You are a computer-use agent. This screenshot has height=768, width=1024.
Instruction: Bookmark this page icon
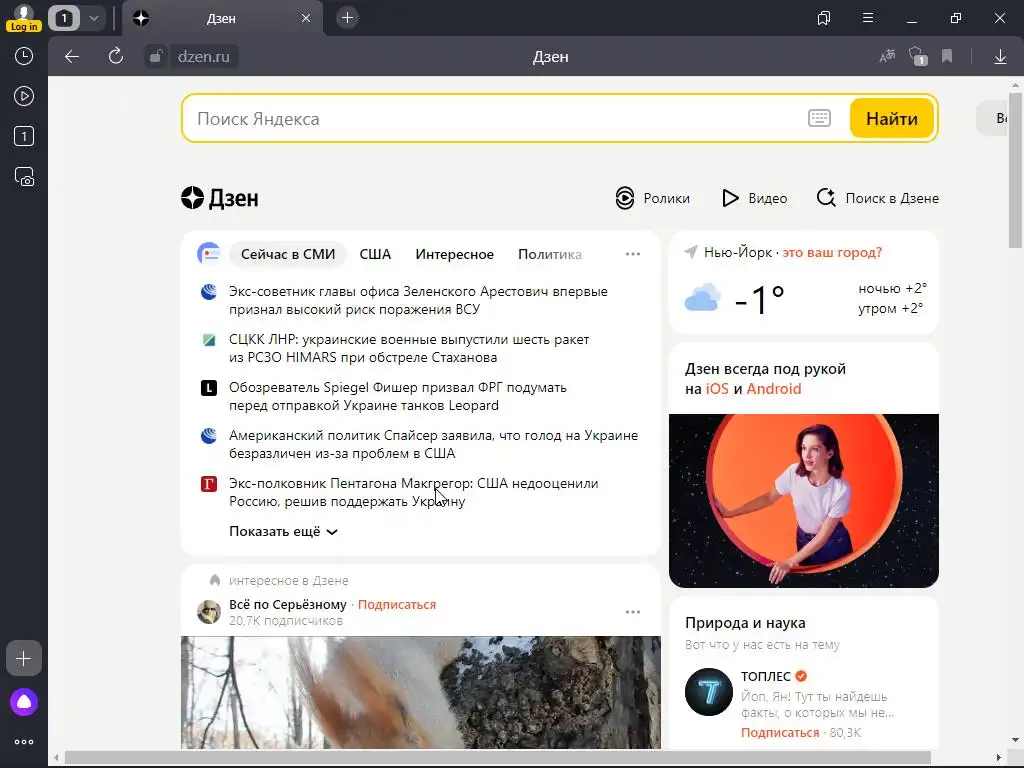[947, 56]
